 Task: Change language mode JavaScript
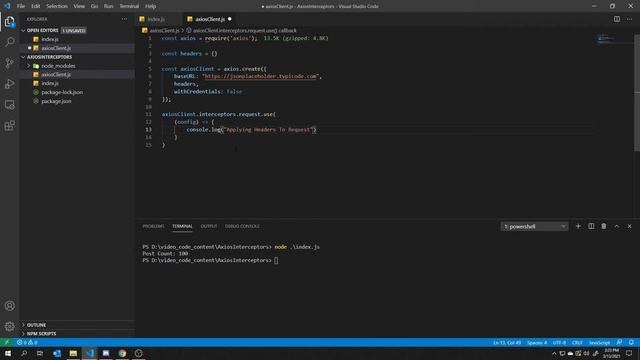pos(599,342)
